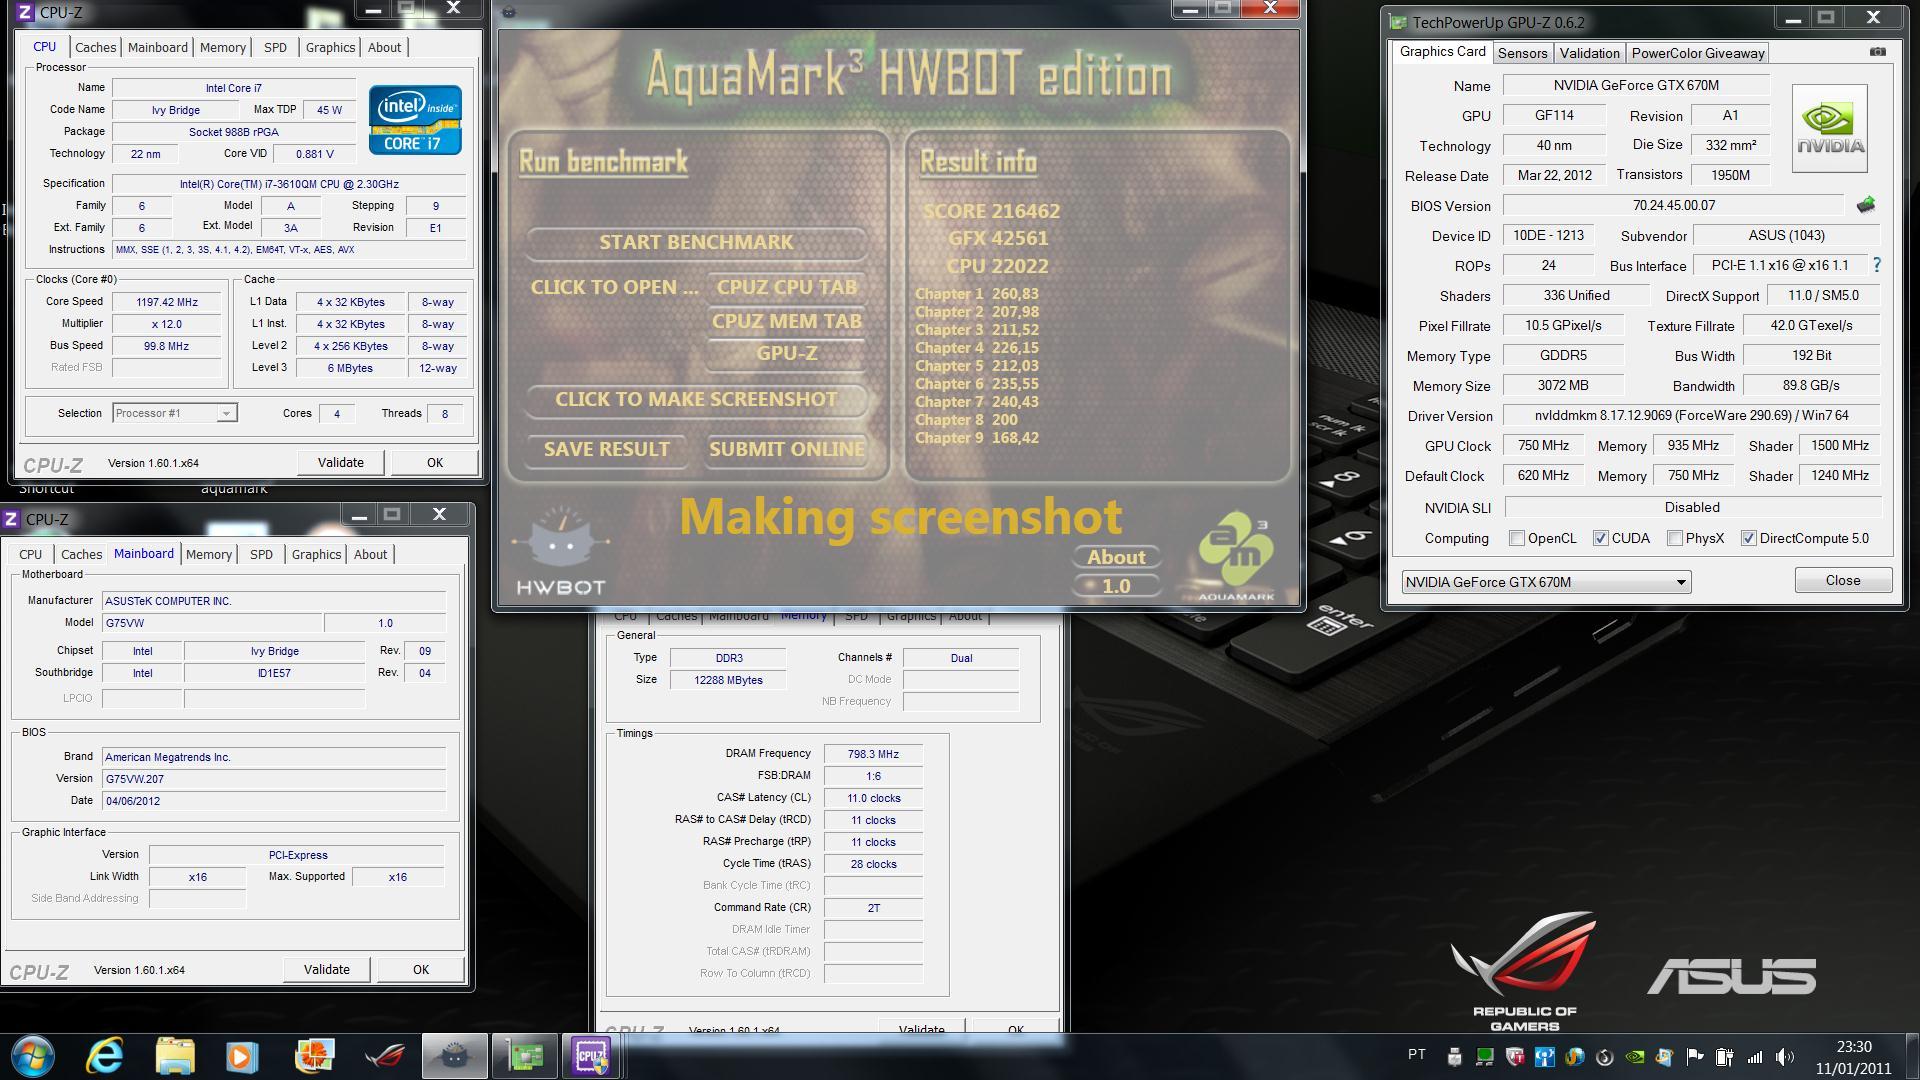The width and height of the screenshot is (1920, 1080).
Task: Click the DRAM Frequency value 798.3 MHz
Action: pyautogui.click(x=873, y=754)
